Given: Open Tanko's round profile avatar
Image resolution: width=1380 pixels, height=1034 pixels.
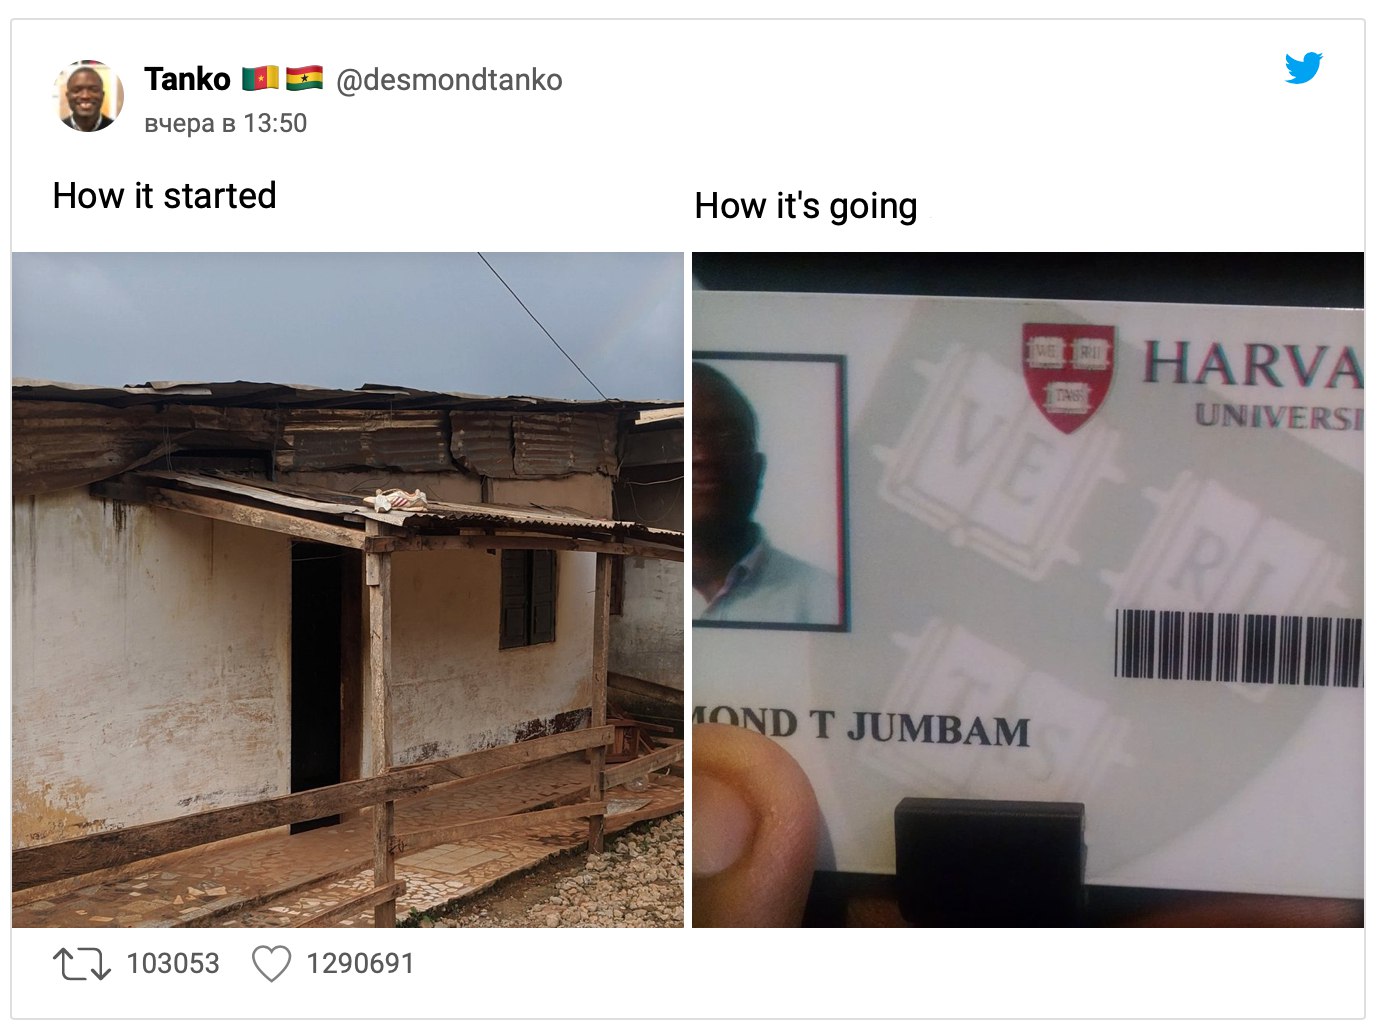Looking at the screenshot, I should pyautogui.click(x=88, y=96).
